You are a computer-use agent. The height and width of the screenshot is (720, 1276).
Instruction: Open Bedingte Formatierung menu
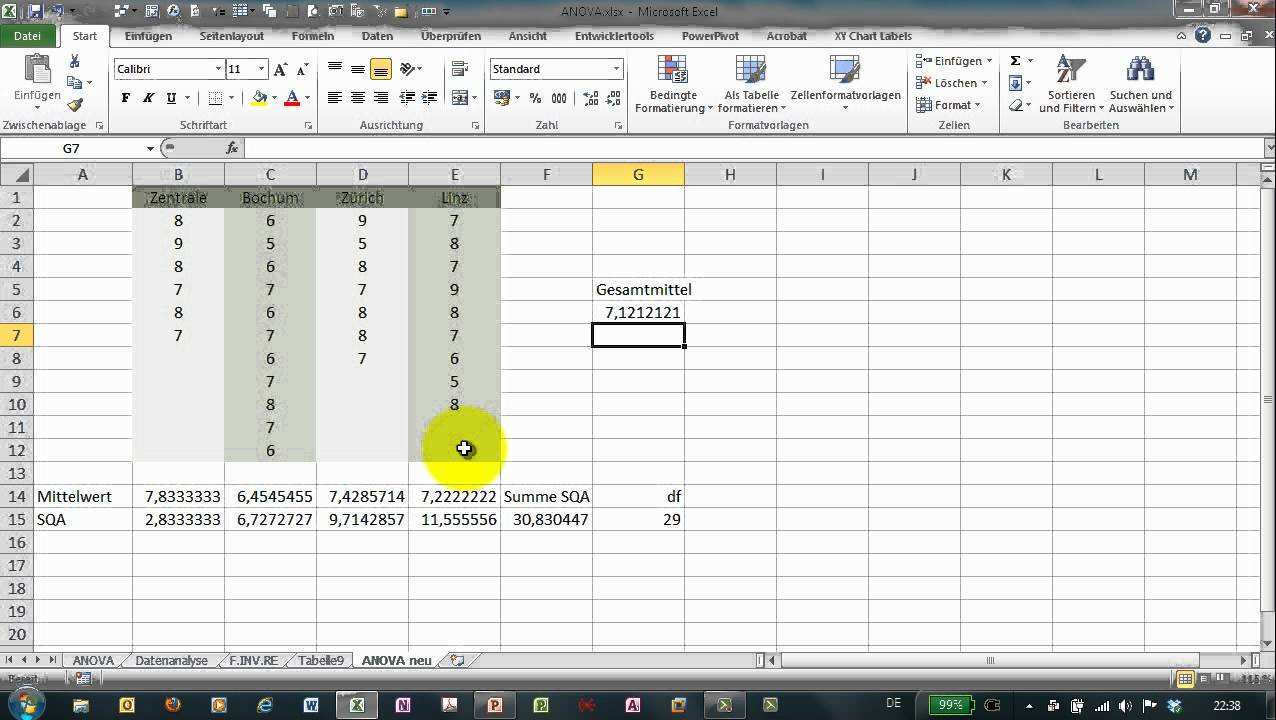(674, 85)
